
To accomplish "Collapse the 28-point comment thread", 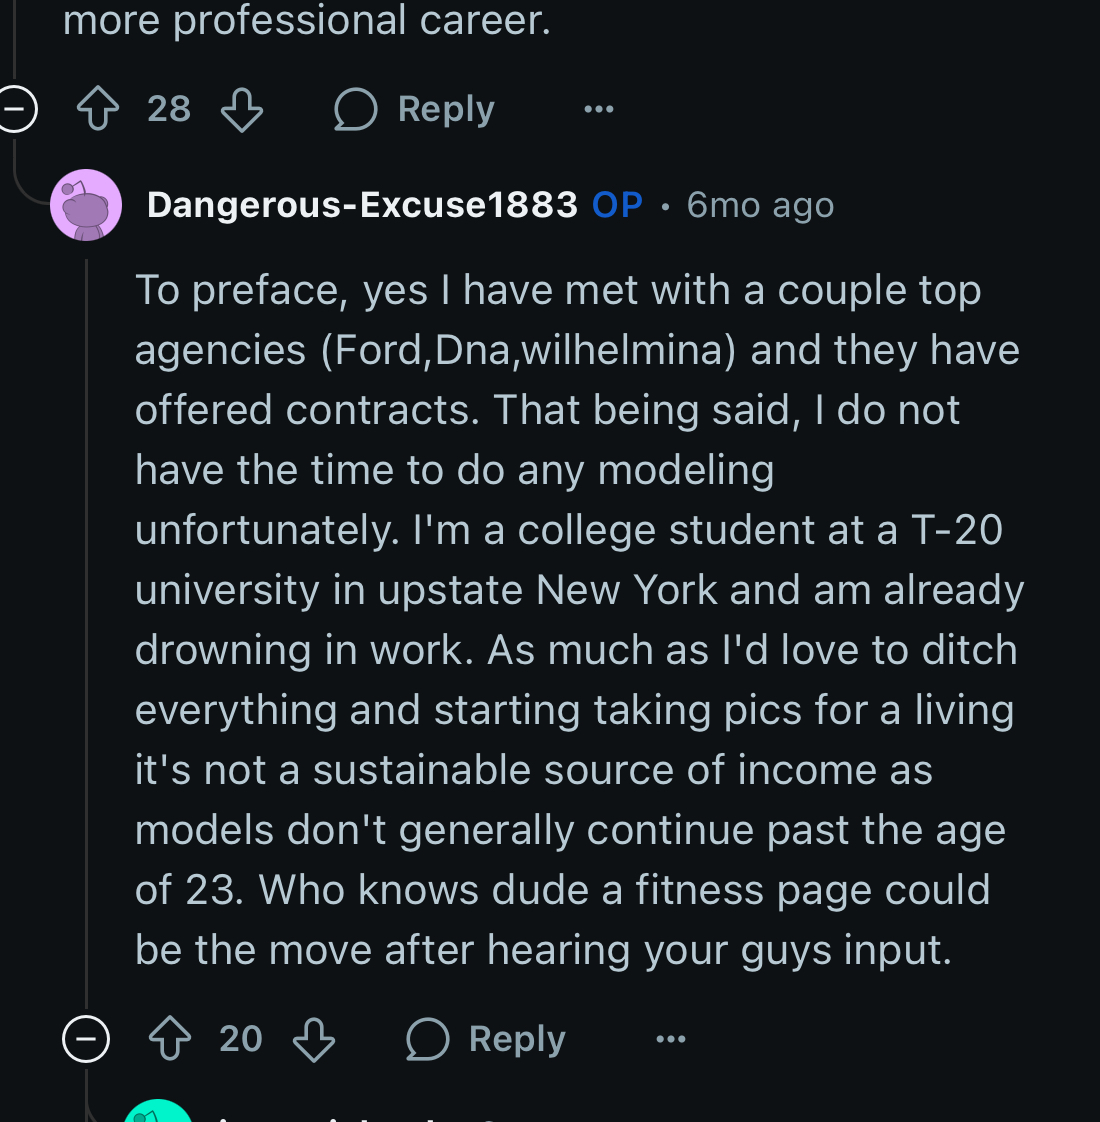I will pyautogui.click(x=17, y=109).
